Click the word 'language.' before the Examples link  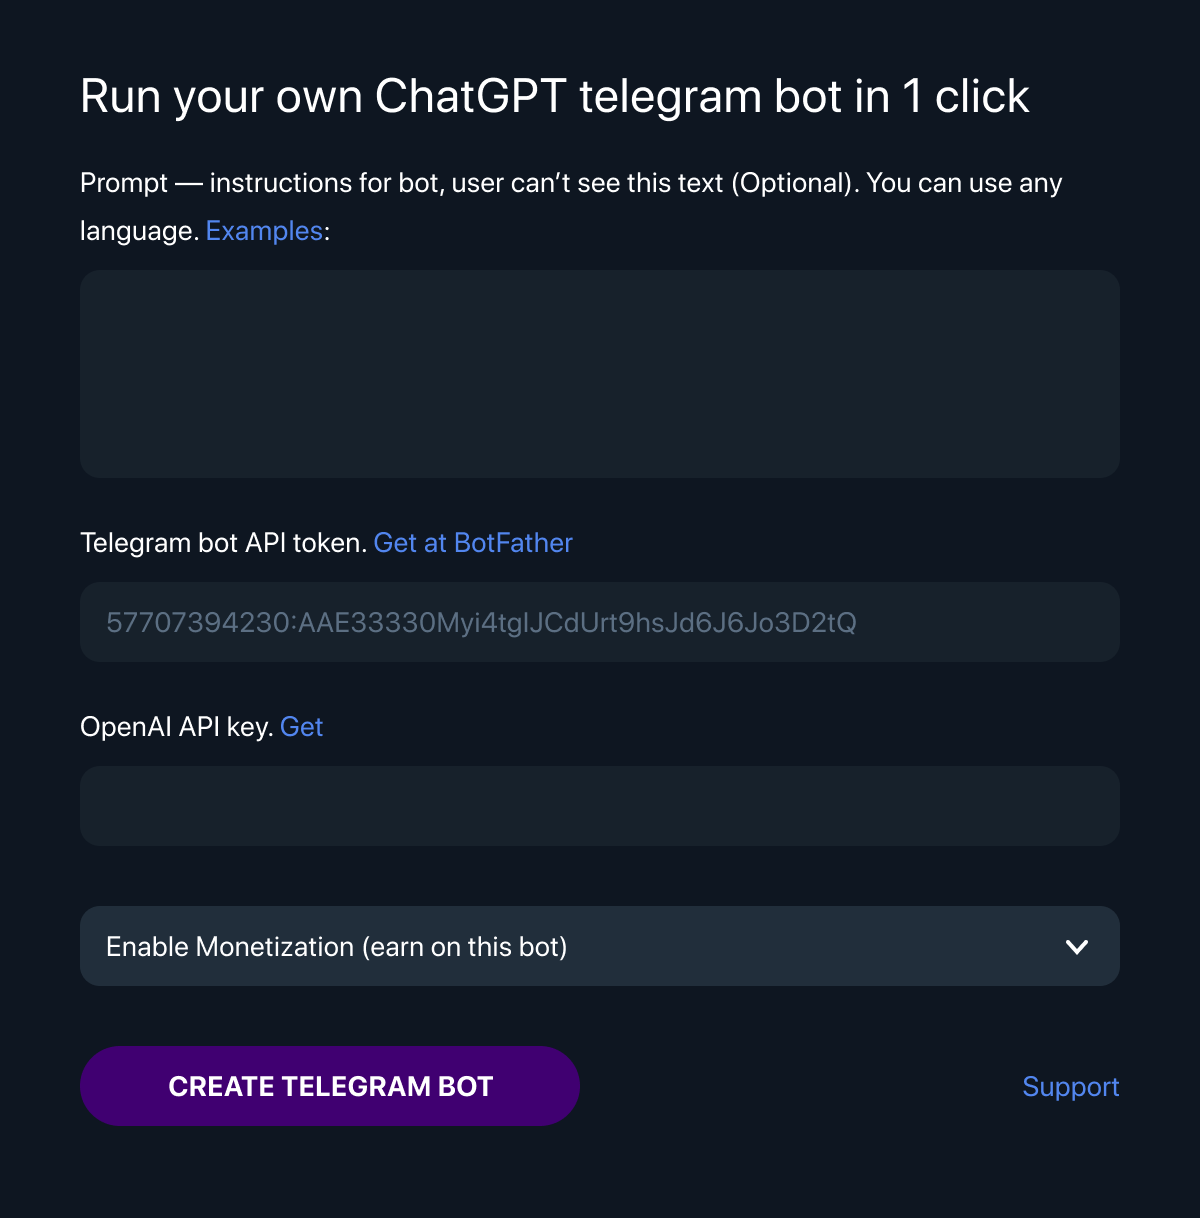pos(139,231)
